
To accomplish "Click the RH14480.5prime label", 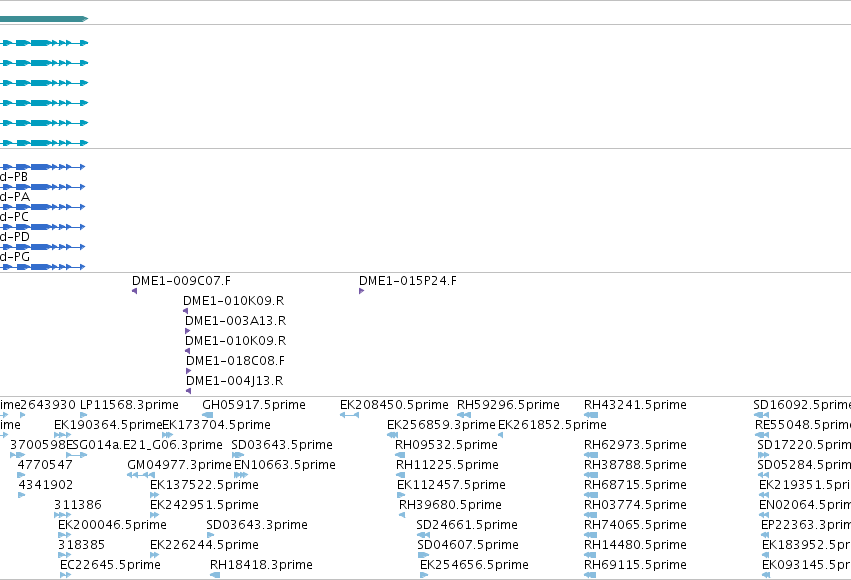I will 635,545.
